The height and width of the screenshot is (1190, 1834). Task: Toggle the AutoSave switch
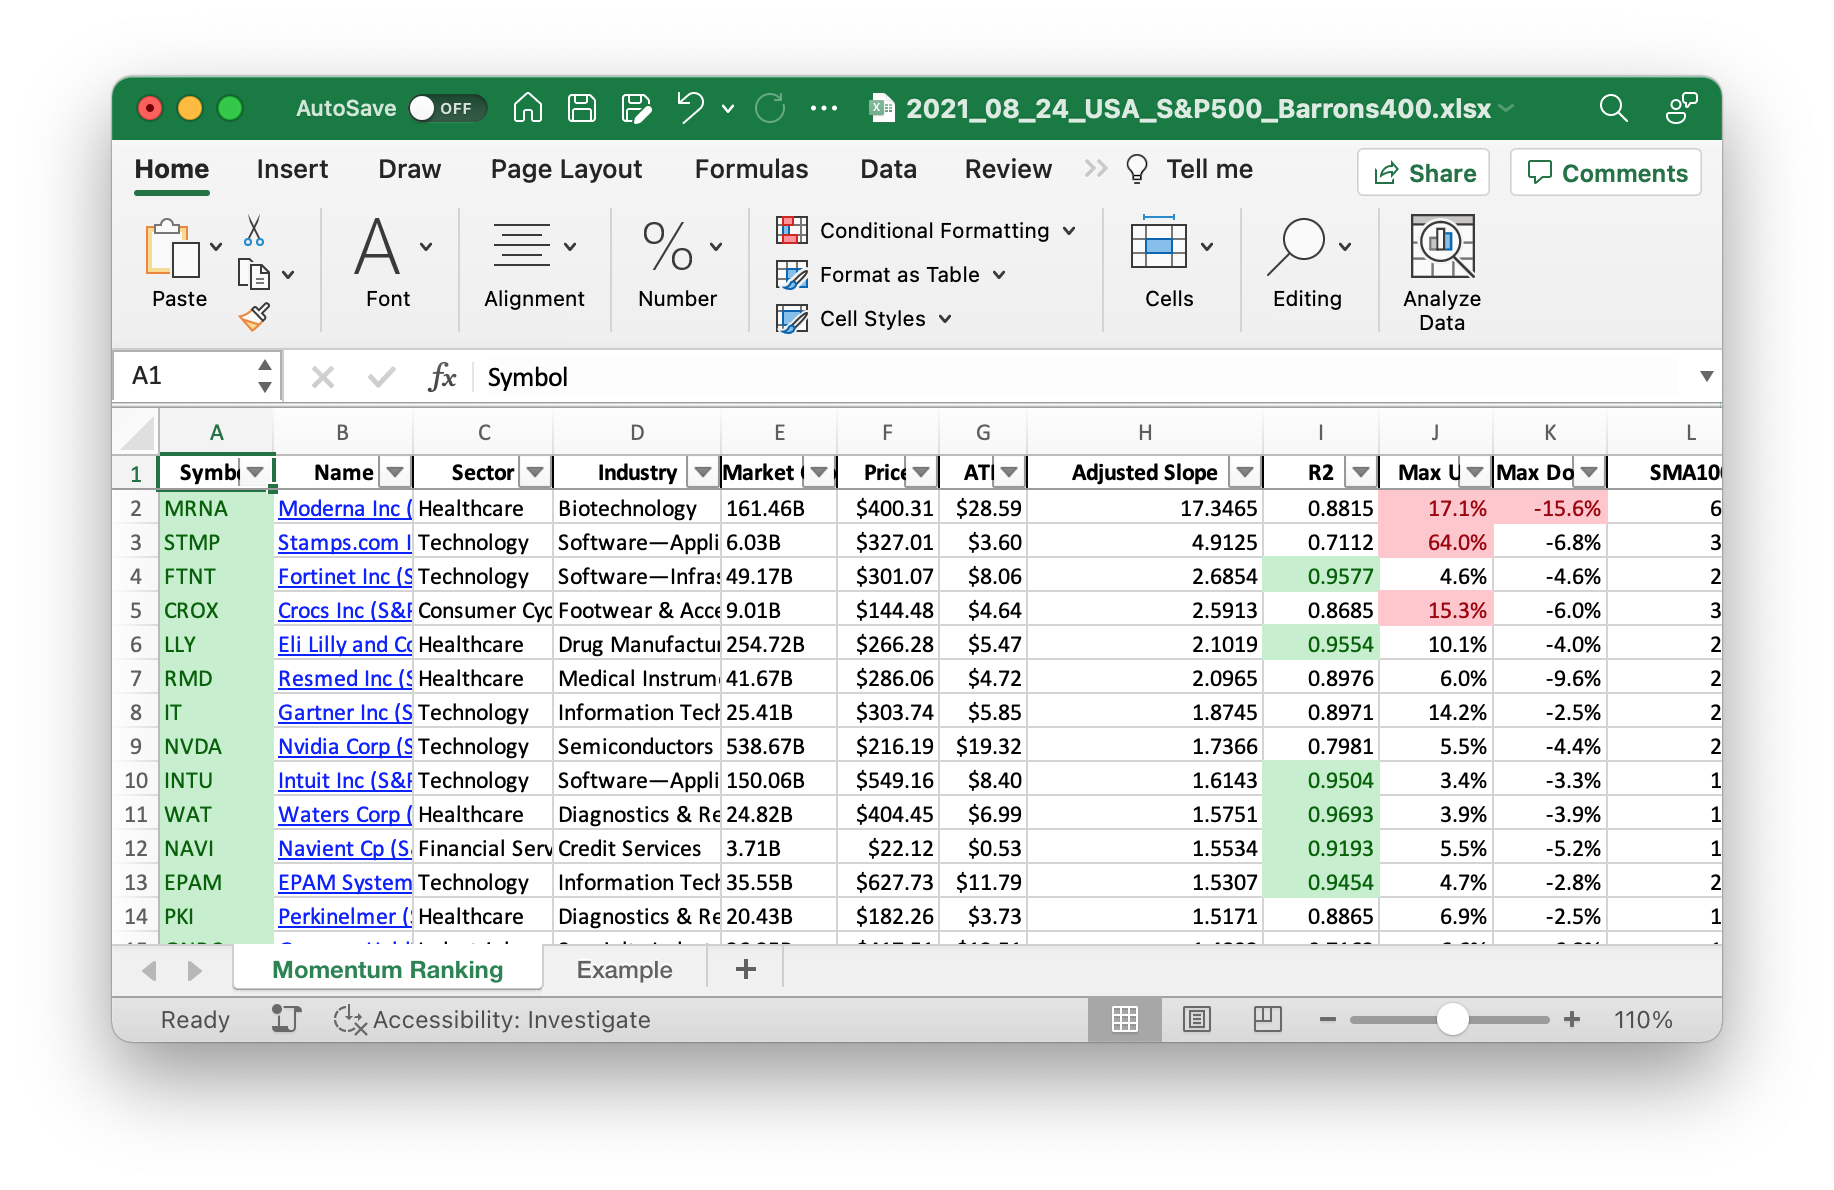click(x=446, y=108)
